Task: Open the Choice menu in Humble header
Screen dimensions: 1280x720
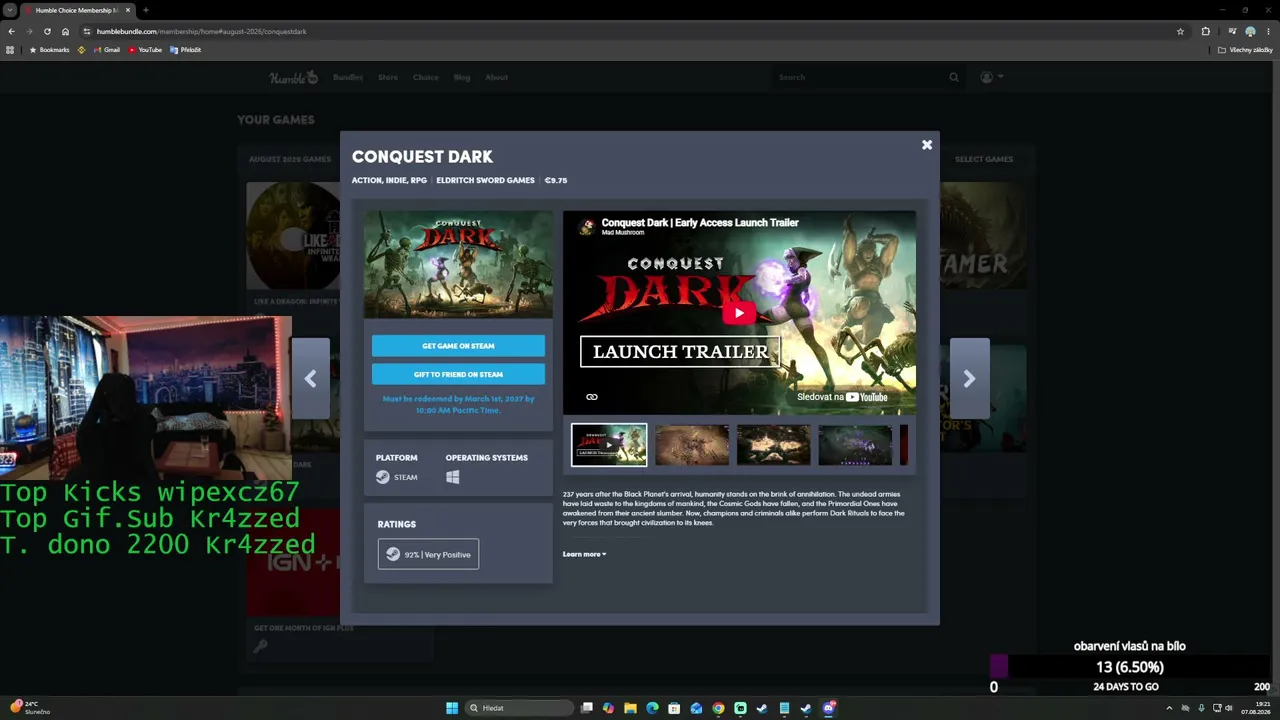Action: coord(426,77)
